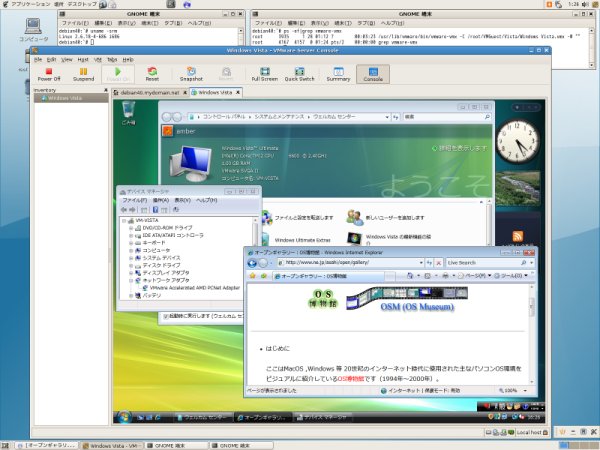Open the Host menu in VMware Server Console
The width and height of the screenshot is (600, 450).
[x=83, y=60]
